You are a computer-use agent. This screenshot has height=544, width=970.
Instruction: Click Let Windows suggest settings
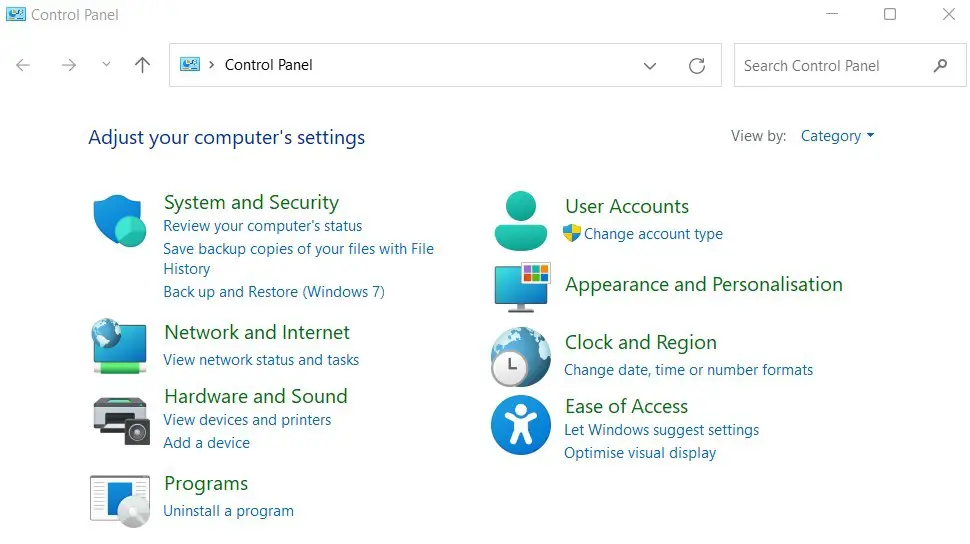[x=661, y=430]
